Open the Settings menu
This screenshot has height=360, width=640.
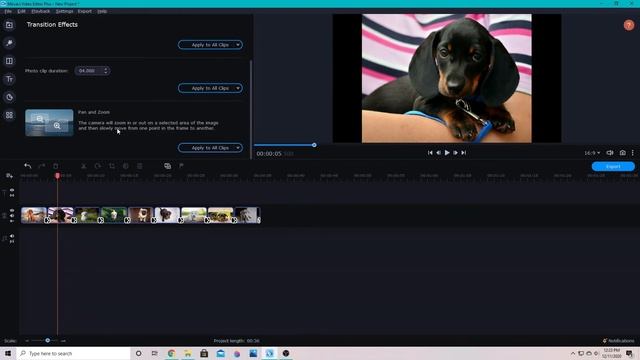[x=64, y=11]
